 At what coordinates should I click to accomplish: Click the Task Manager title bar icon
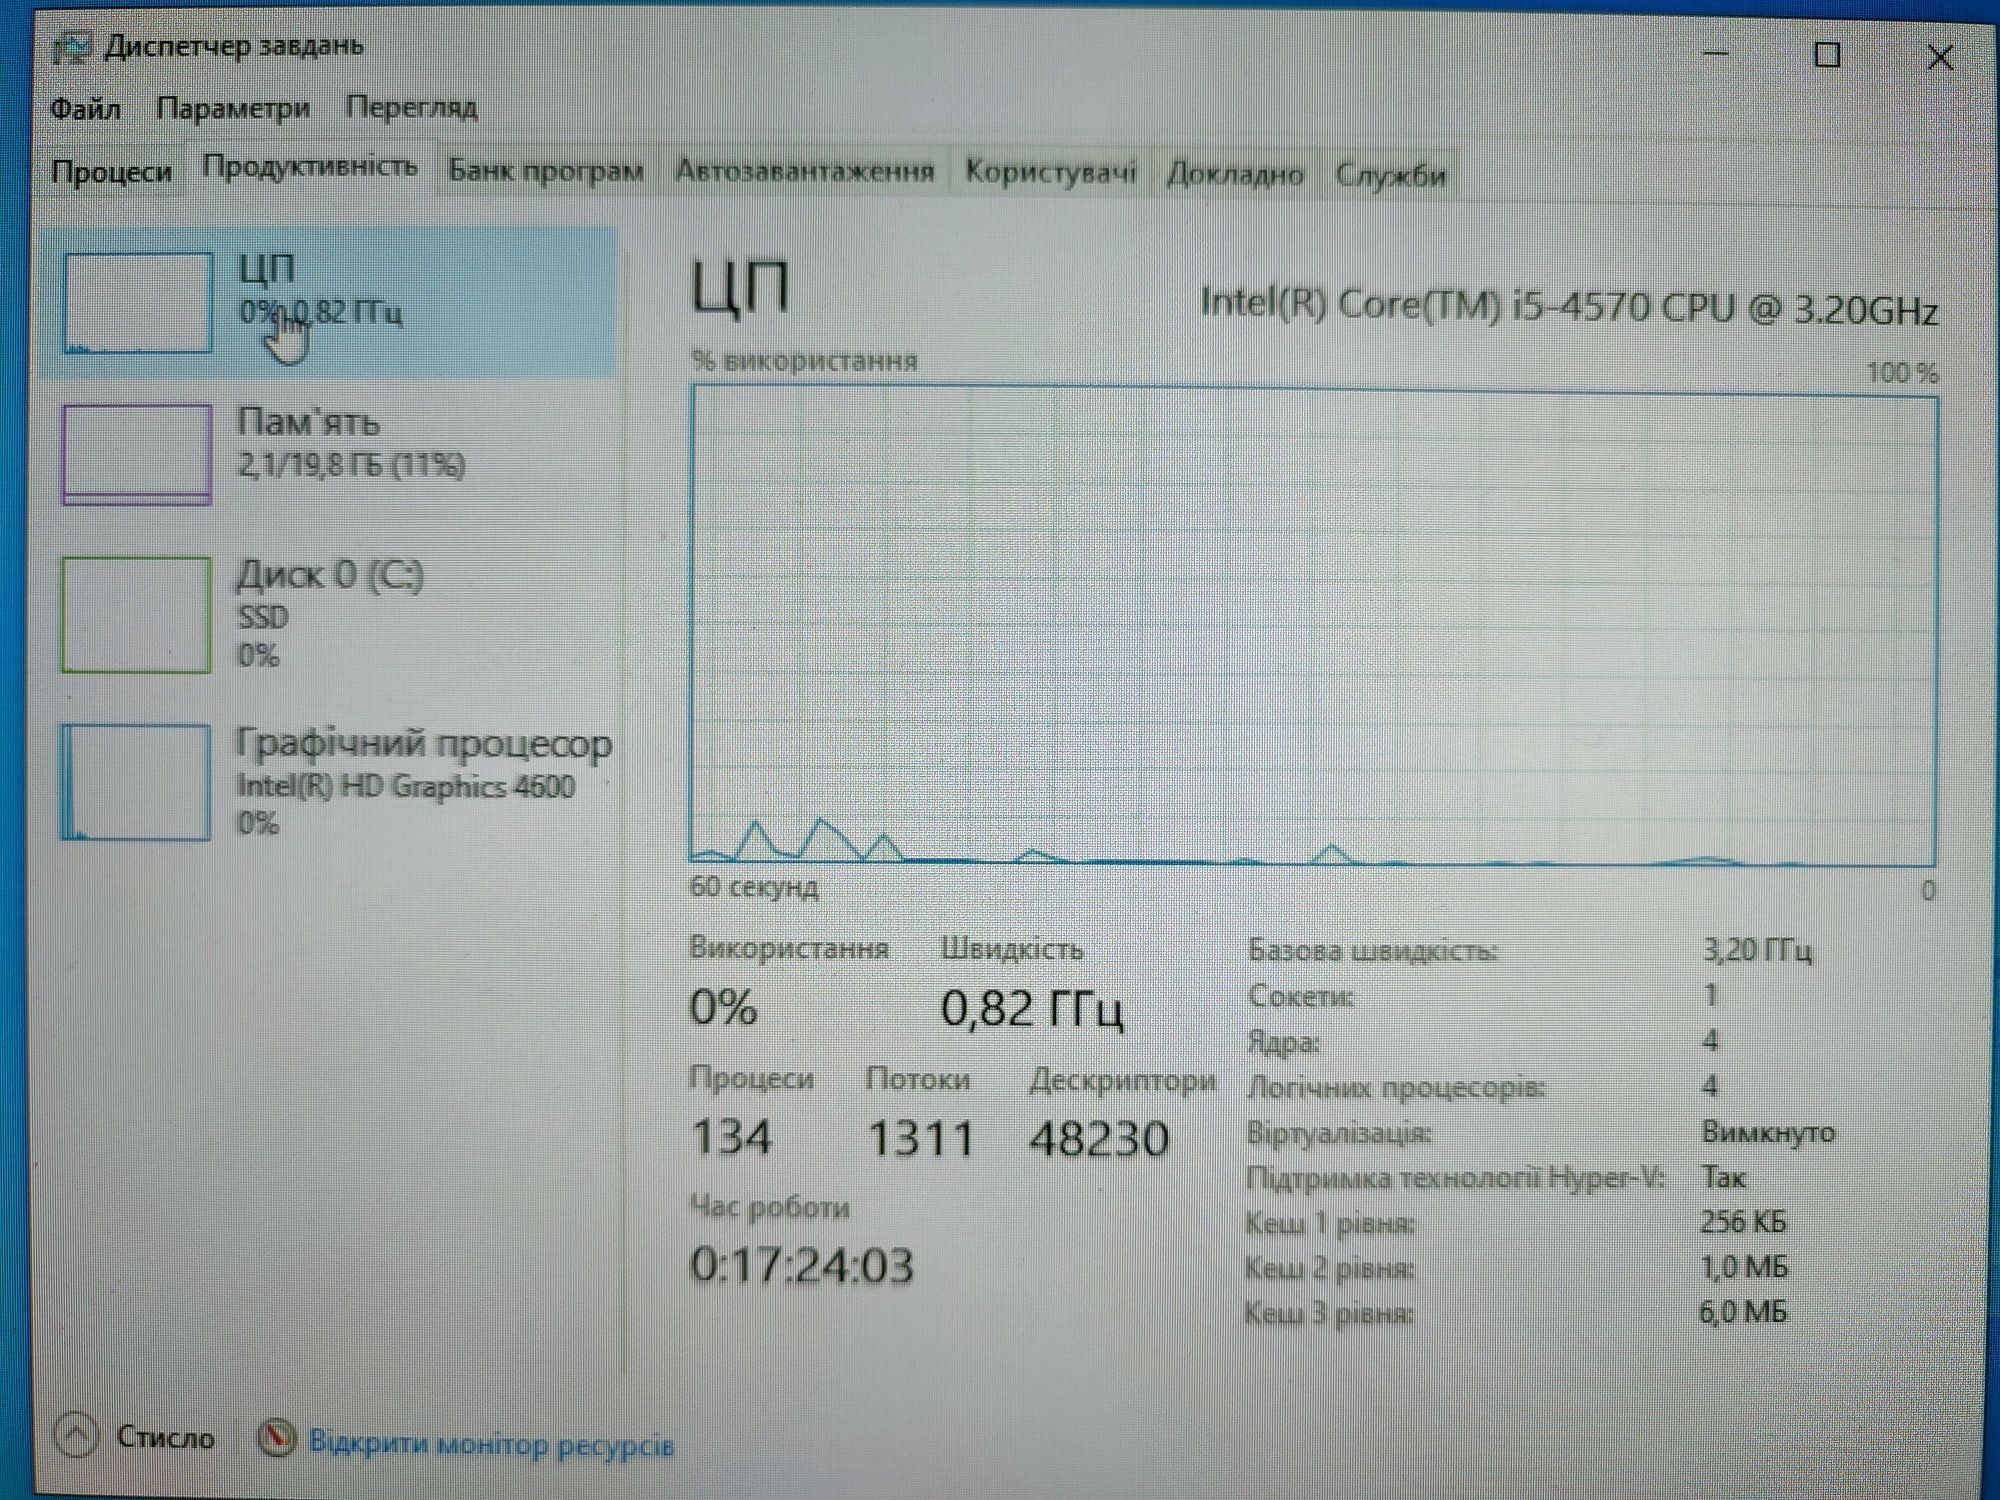point(72,47)
